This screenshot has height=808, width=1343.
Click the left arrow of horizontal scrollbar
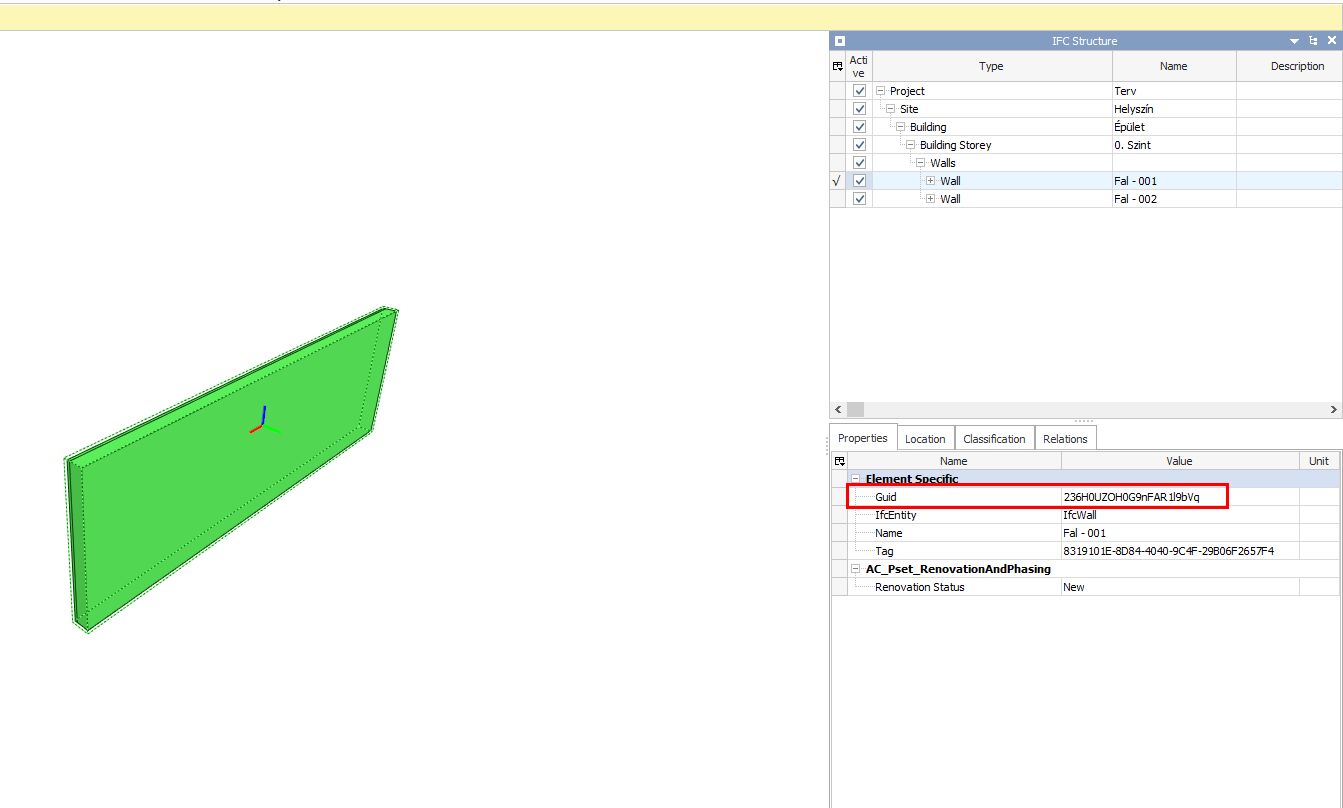837,410
